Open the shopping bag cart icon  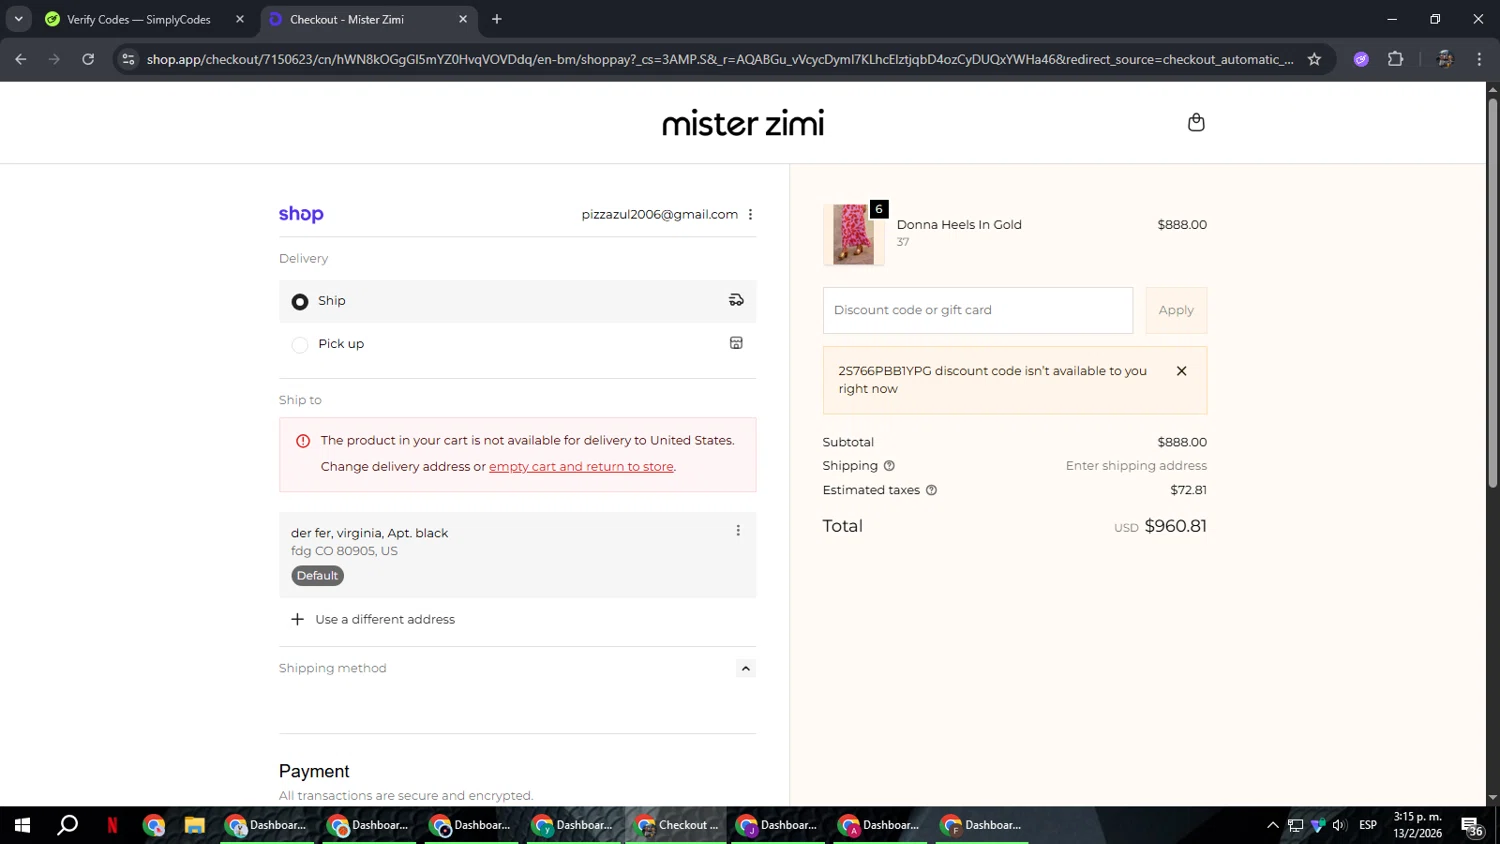click(1196, 122)
